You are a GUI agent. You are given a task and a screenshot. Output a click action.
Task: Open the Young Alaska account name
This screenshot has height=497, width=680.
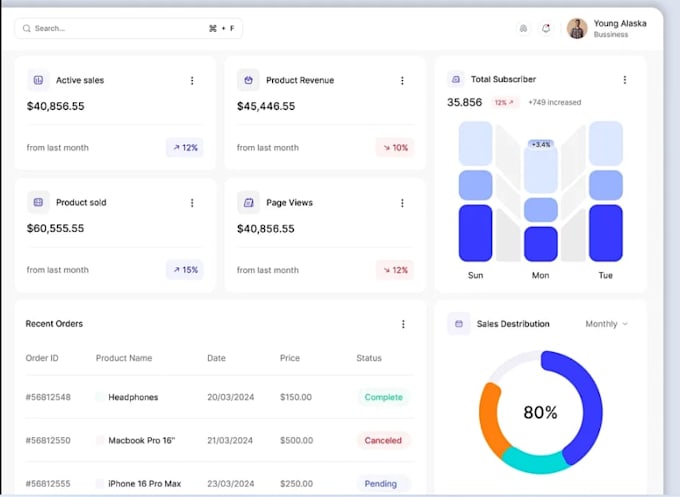[x=620, y=23]
